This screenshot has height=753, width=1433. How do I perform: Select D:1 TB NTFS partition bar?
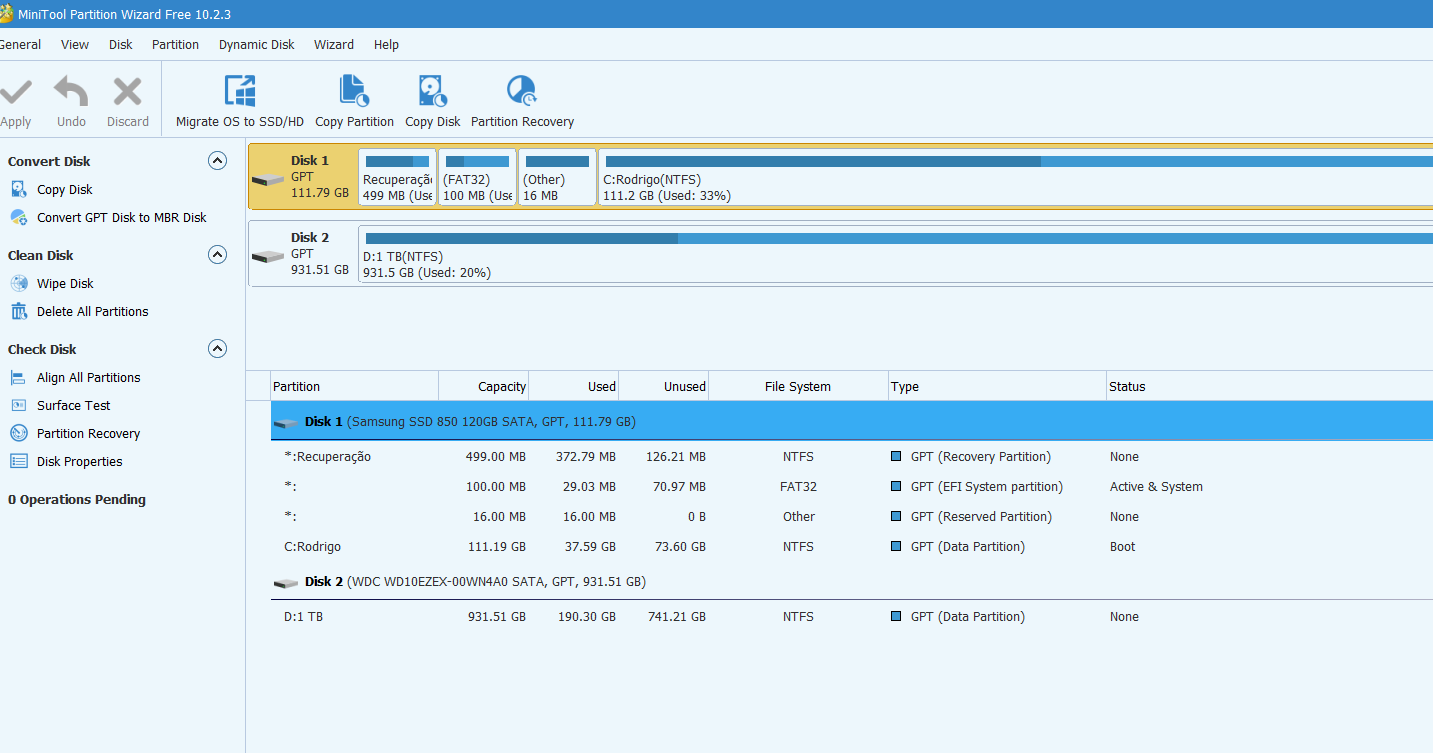(896, 254)
